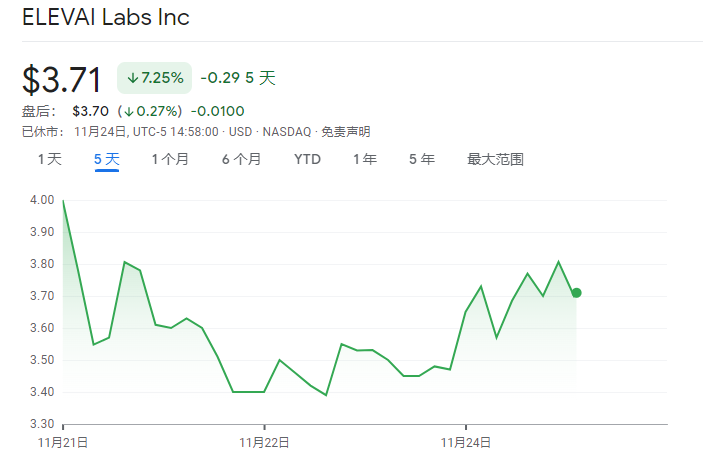This screenshot has height=460, width=703.
Task: Click the 11月21日 x-axis date label
Action: 63,443
